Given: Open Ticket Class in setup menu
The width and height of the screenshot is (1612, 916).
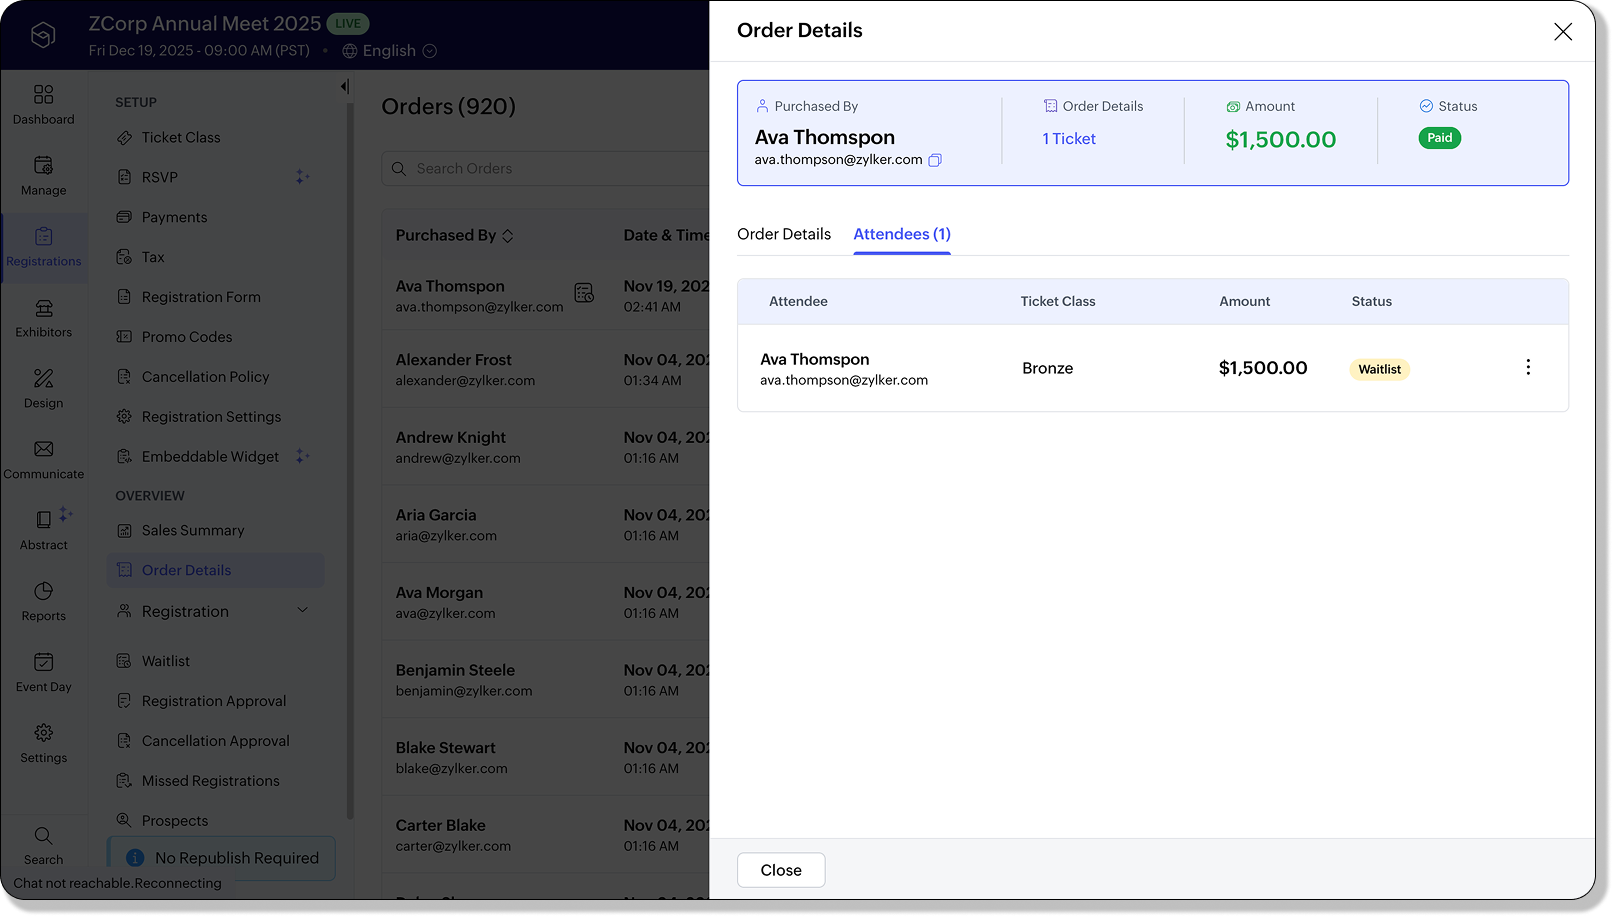Looking at the screenshot, I should (x=181, y=138).
